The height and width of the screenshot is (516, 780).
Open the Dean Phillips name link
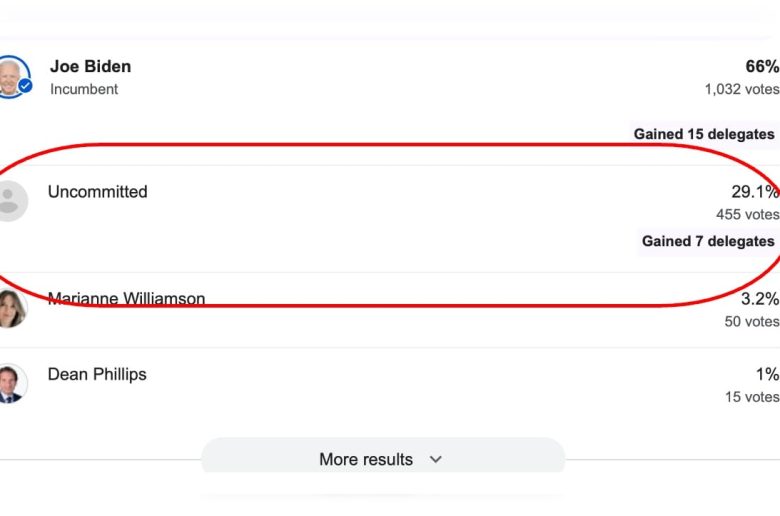[x=97, y=374]
